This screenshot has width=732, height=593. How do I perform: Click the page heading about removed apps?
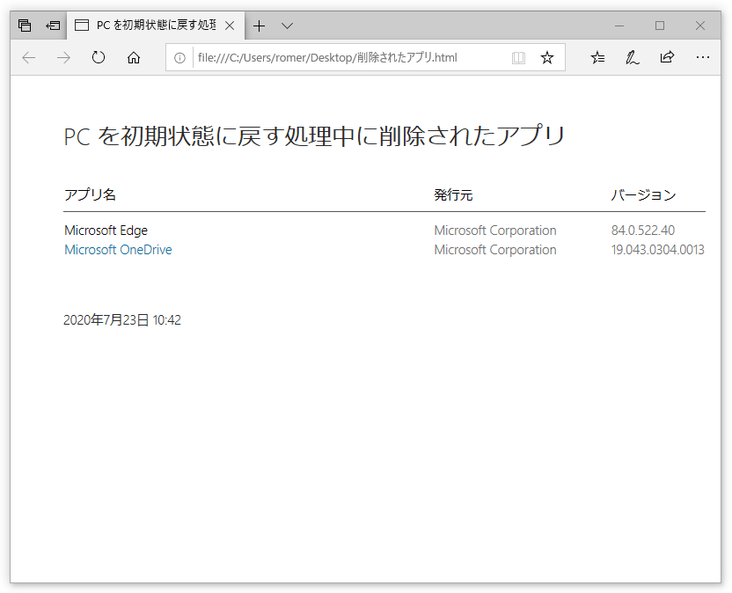click(314, 136)
